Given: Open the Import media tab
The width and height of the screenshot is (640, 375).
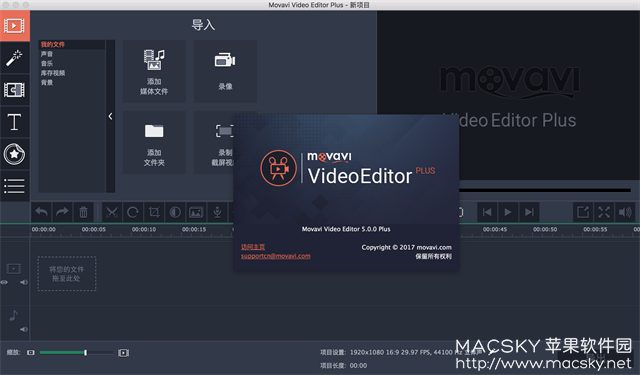Looking at the screenshot, I should pos(15,26).
